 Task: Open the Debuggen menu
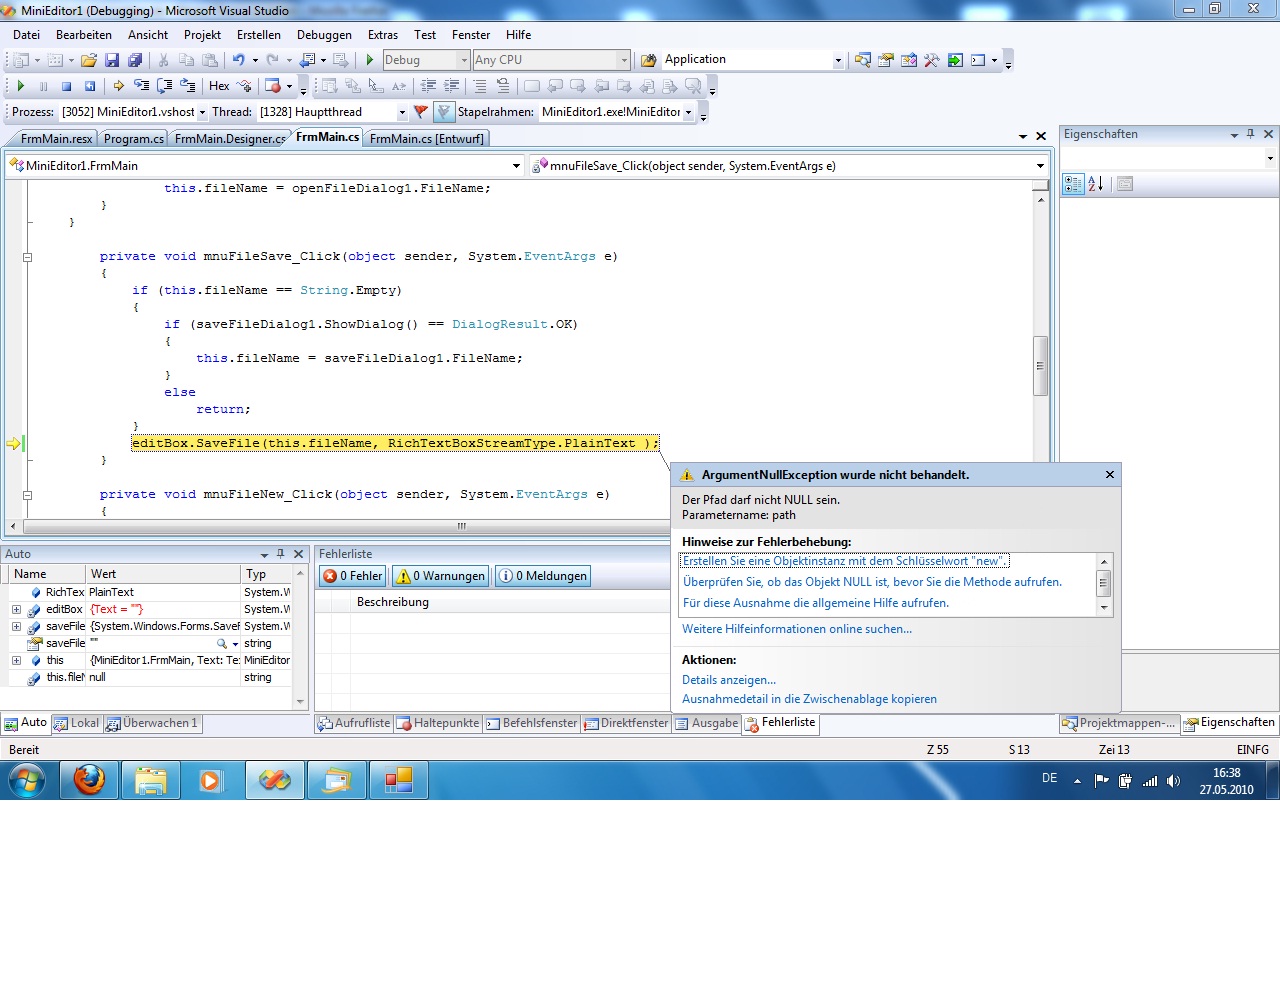tap(324, 35)
